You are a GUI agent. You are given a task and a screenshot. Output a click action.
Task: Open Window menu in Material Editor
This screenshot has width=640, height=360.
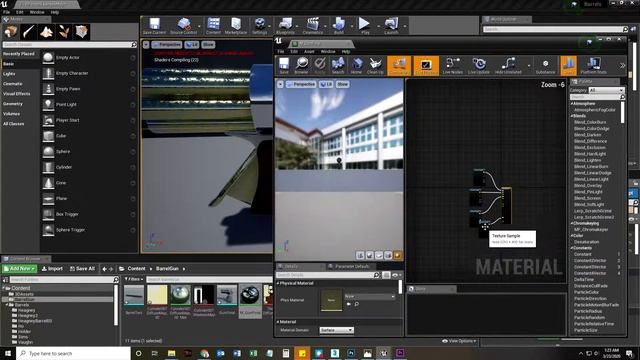tap(328, 51)
